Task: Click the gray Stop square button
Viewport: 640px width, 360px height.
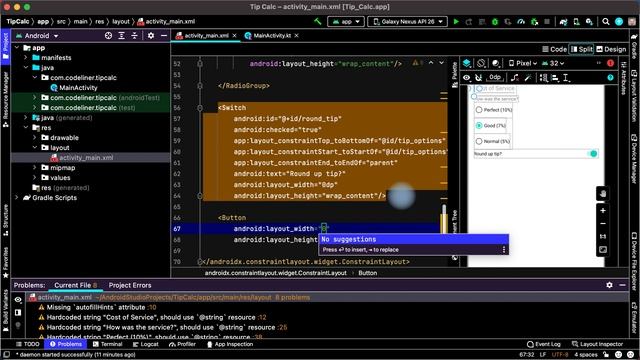Action: click(547, 22)
